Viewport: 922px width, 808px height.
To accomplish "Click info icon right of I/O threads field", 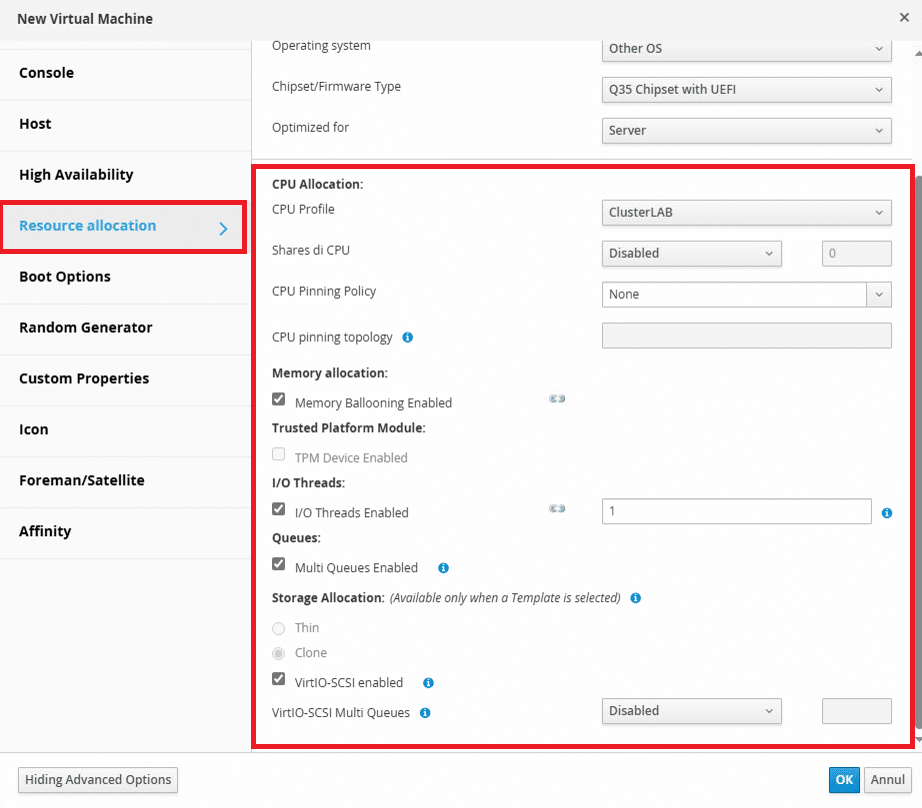I will pos(887,514).
